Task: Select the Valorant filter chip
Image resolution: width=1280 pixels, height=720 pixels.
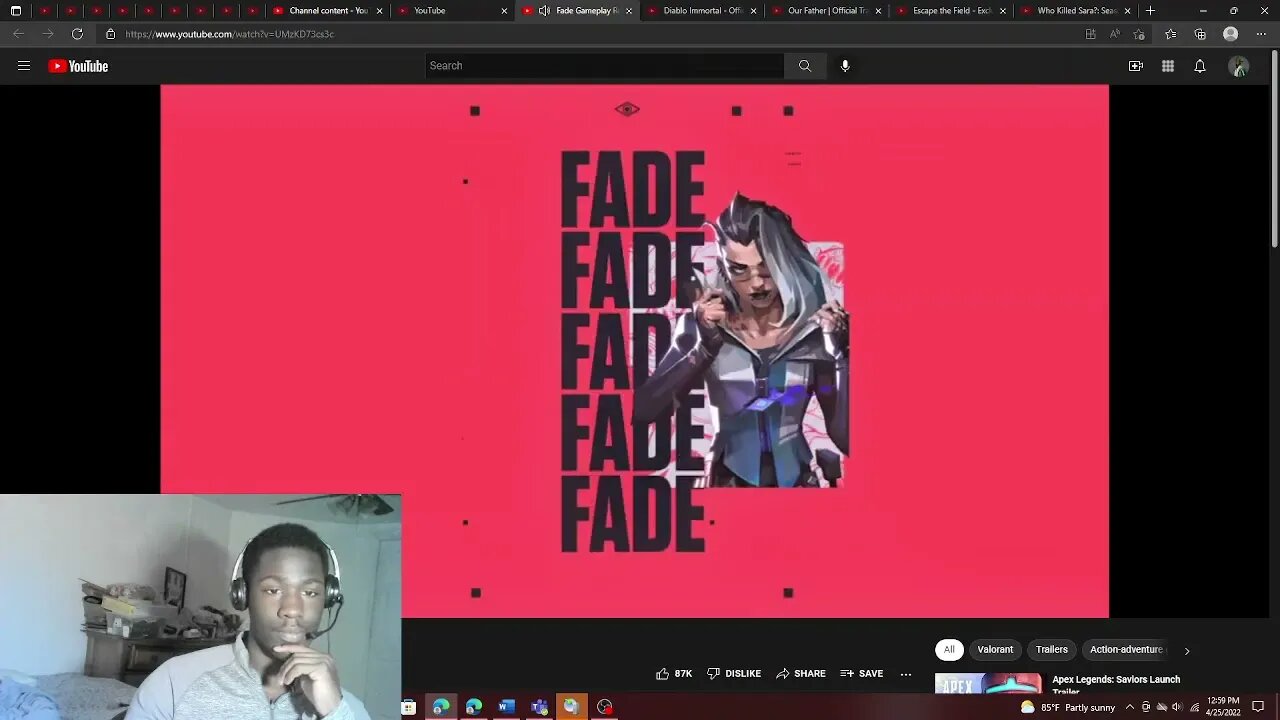Action: pyautogui.click(x=995, y=650)
